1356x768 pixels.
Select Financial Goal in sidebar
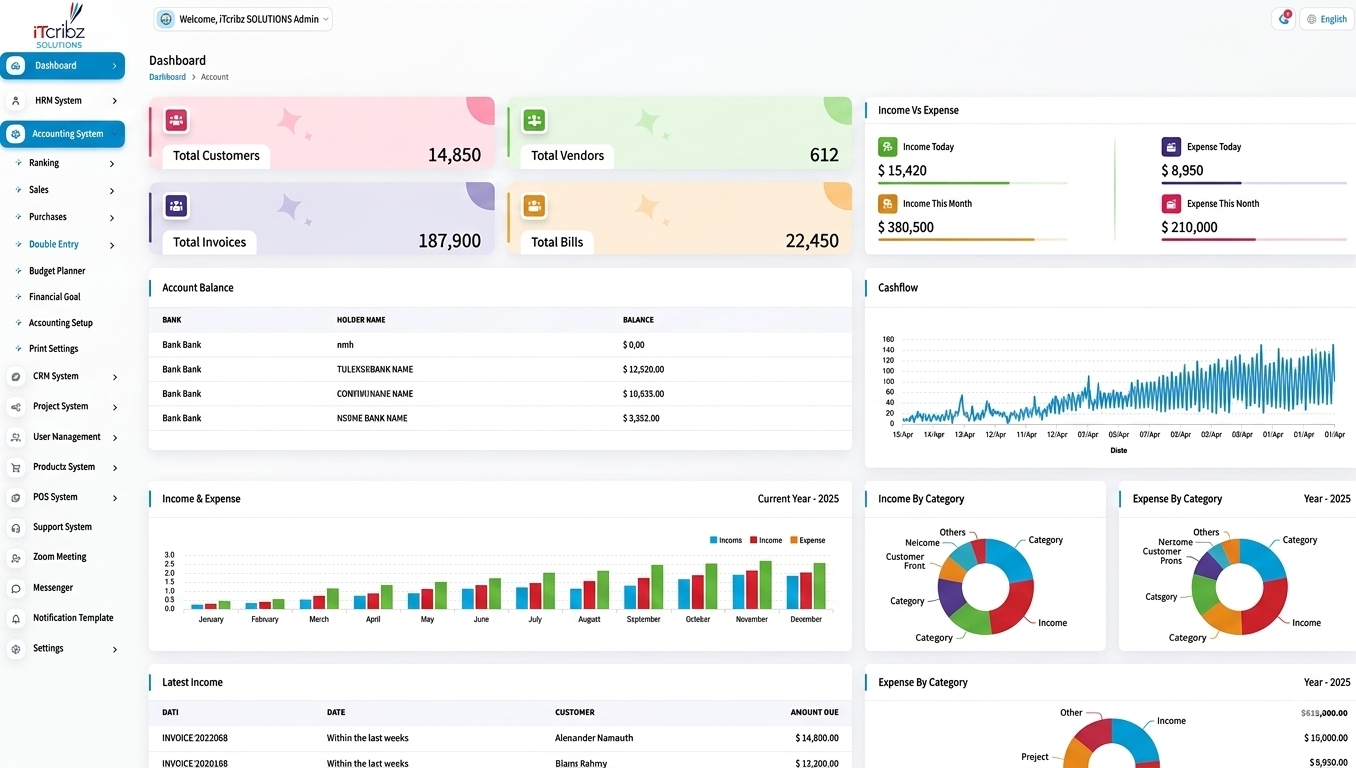[55, 297]
